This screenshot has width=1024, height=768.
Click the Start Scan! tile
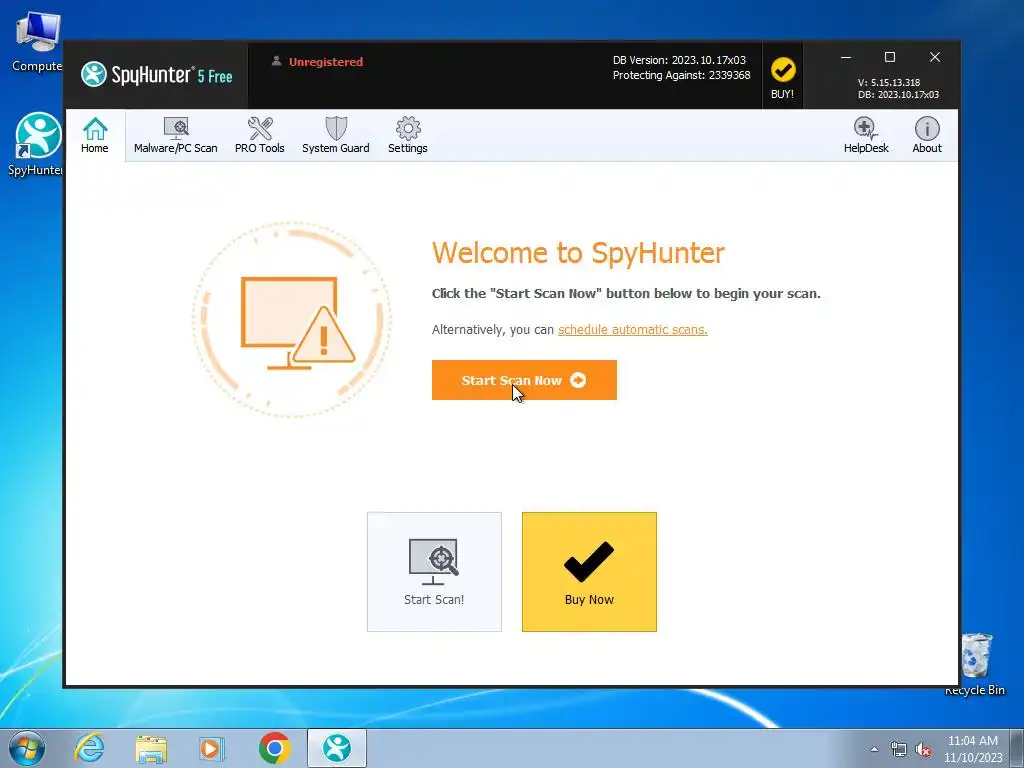pyautogui.click(x=434, y=571)
